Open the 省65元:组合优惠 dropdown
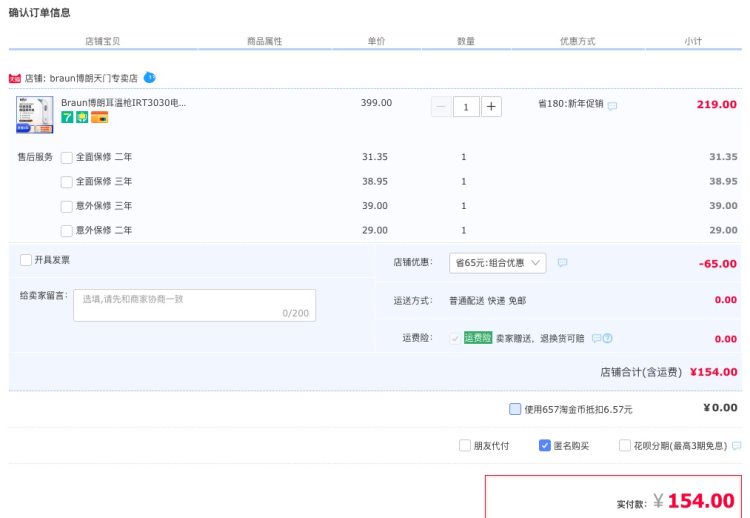750x518 pixels. click(x=497, y=263)
